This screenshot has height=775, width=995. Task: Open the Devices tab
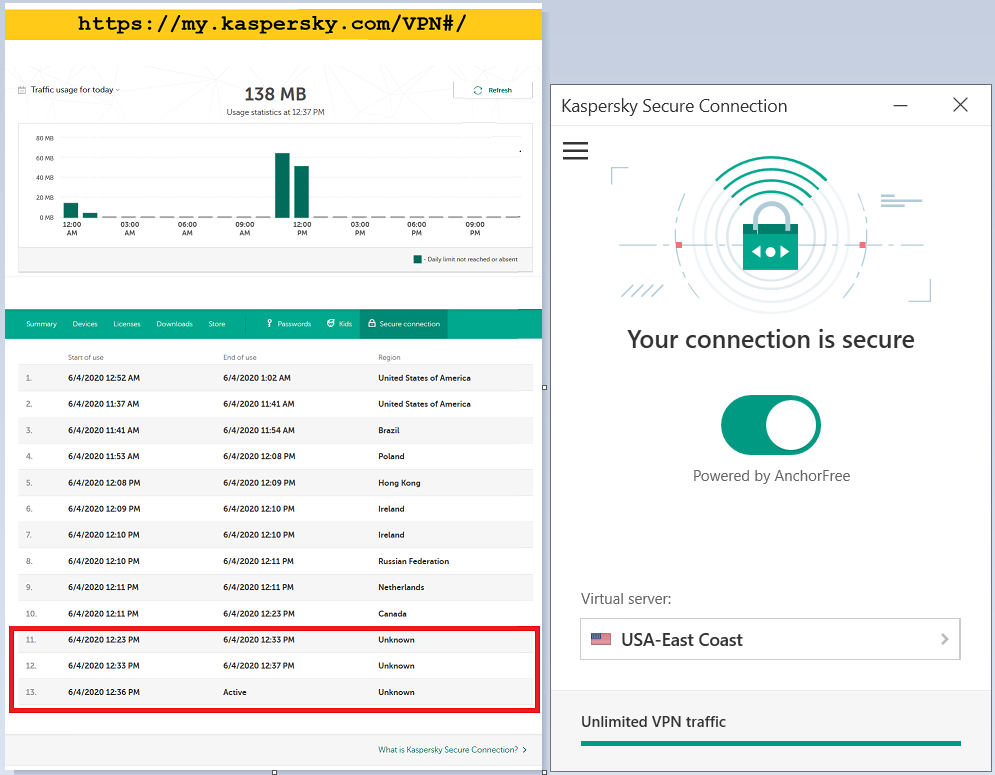85,324
